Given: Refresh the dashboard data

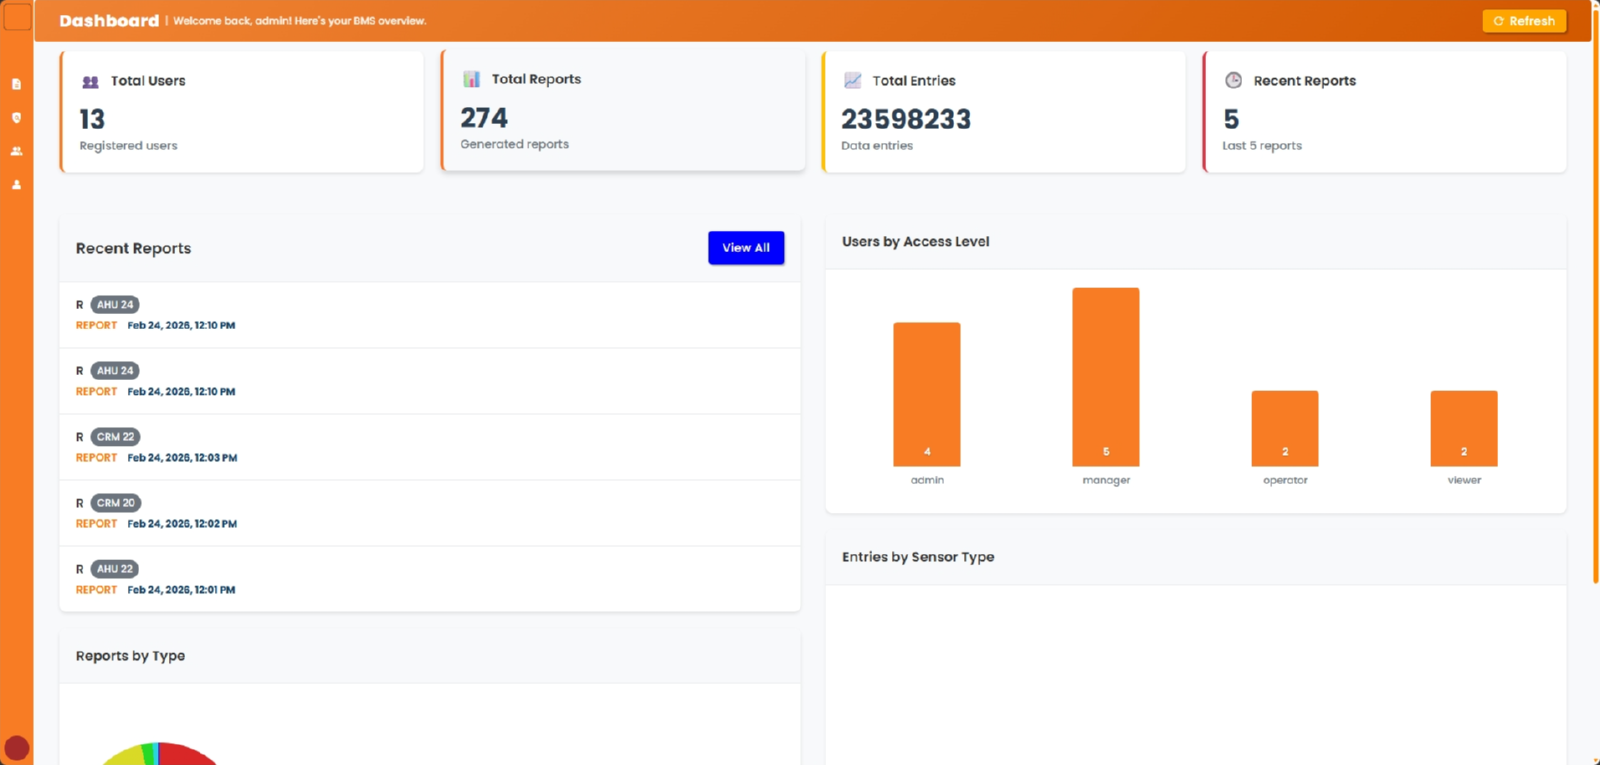Looking at the screenshot, I should point(1524,21).
